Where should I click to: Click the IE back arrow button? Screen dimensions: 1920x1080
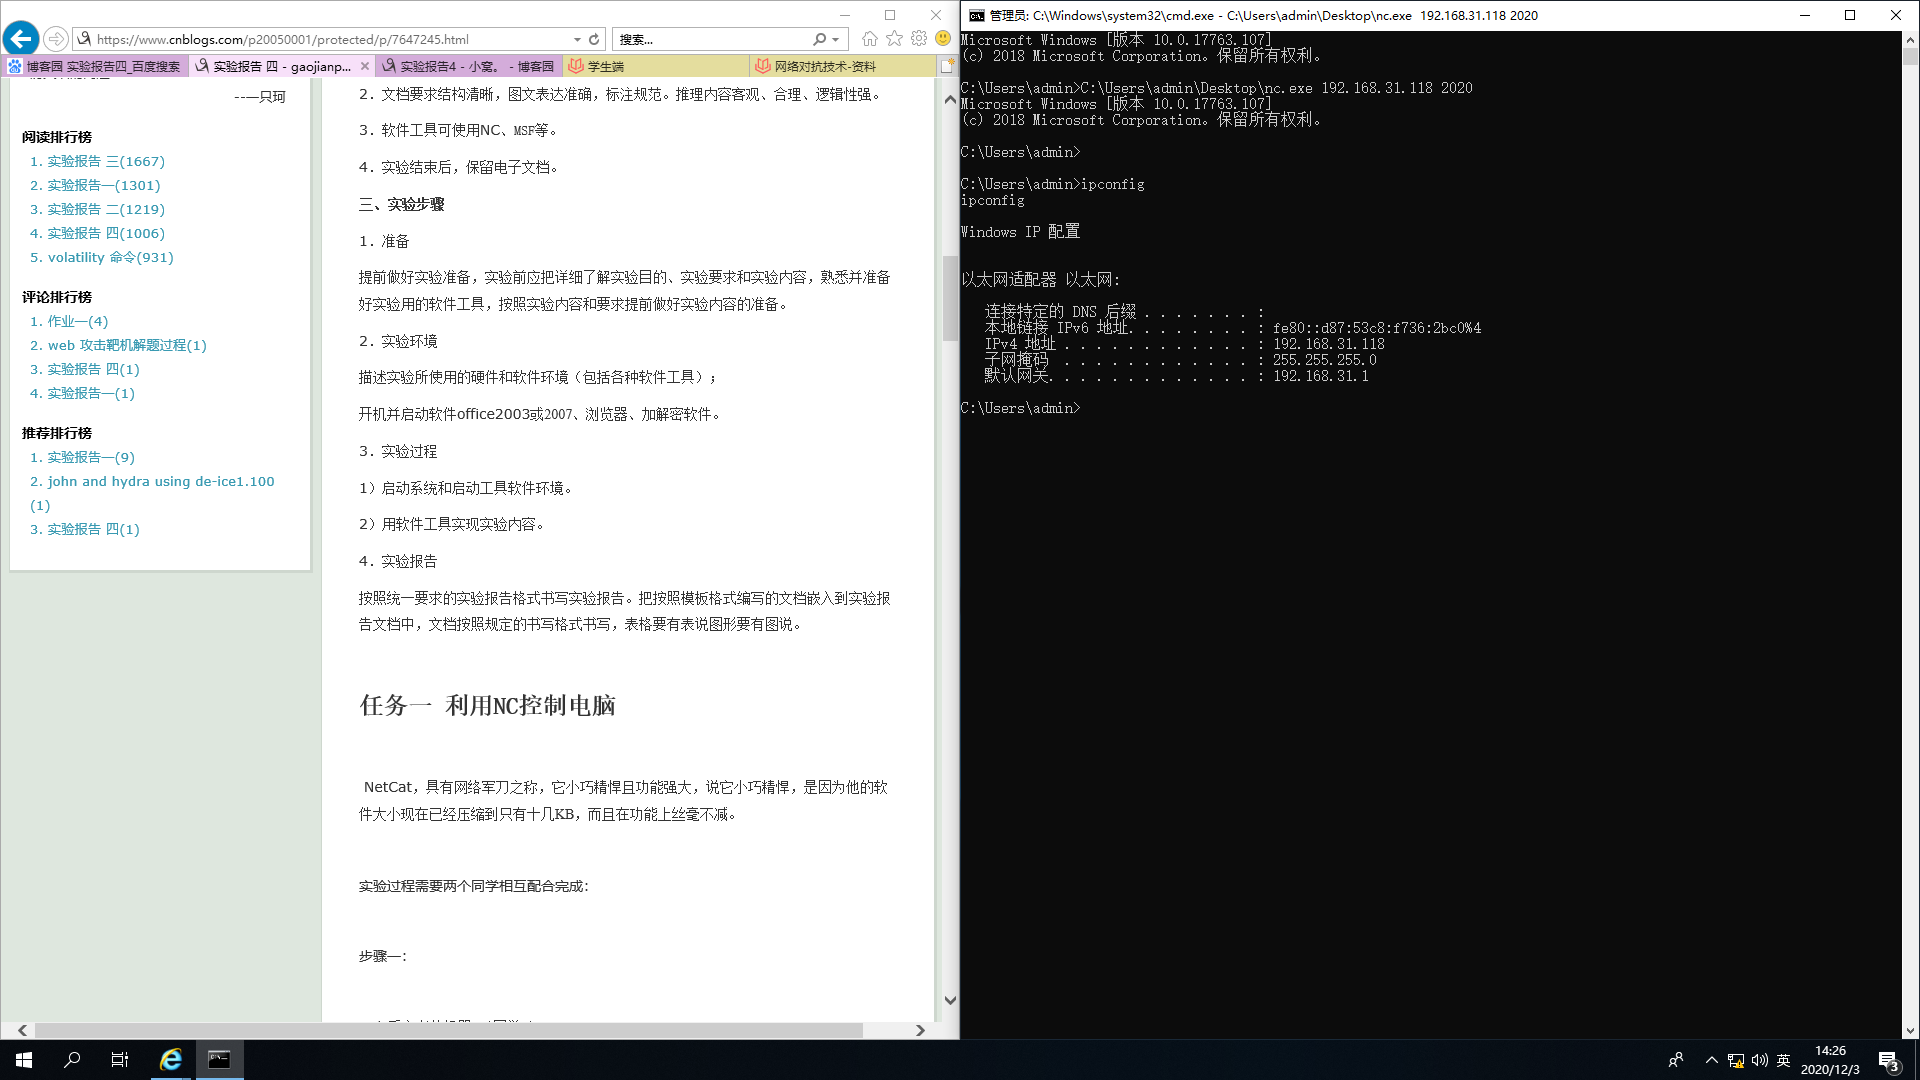pyautogui.click(x=21, y=39)
